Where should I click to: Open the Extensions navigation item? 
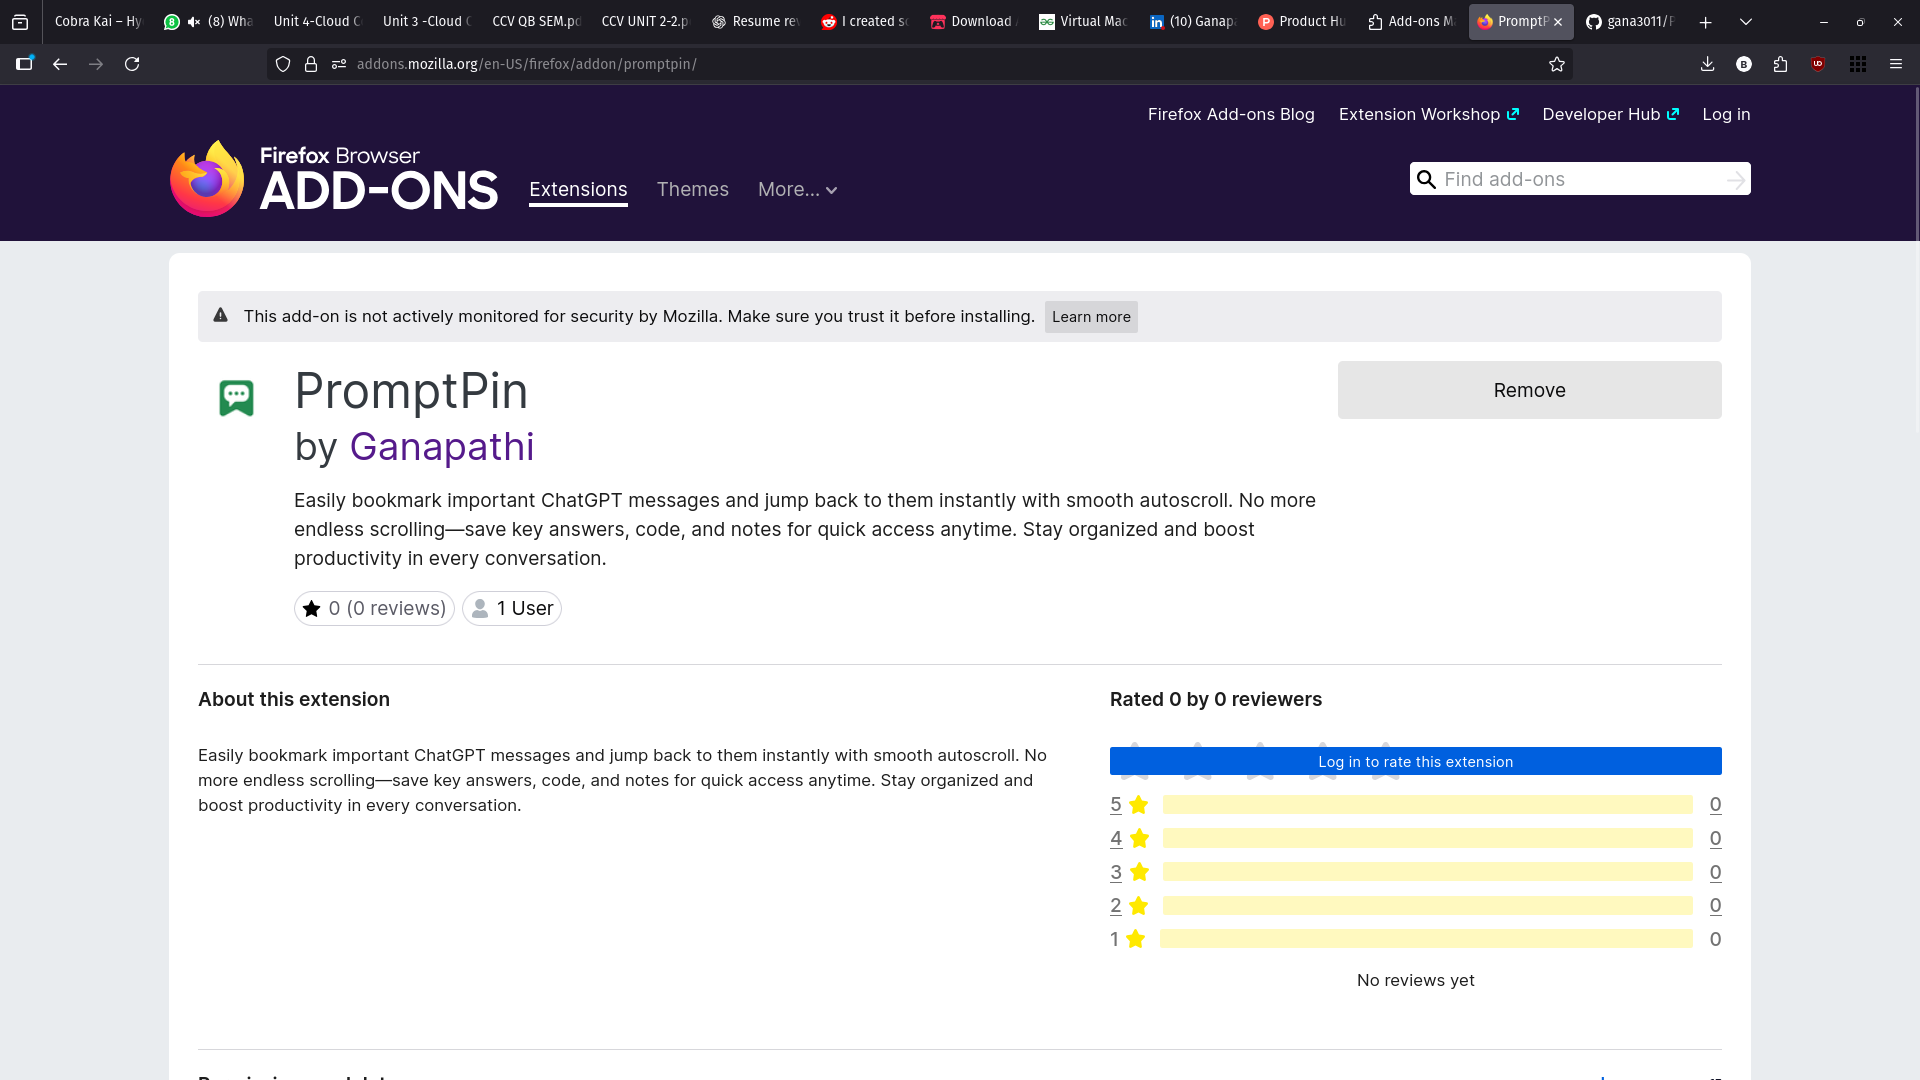(578, 189)
